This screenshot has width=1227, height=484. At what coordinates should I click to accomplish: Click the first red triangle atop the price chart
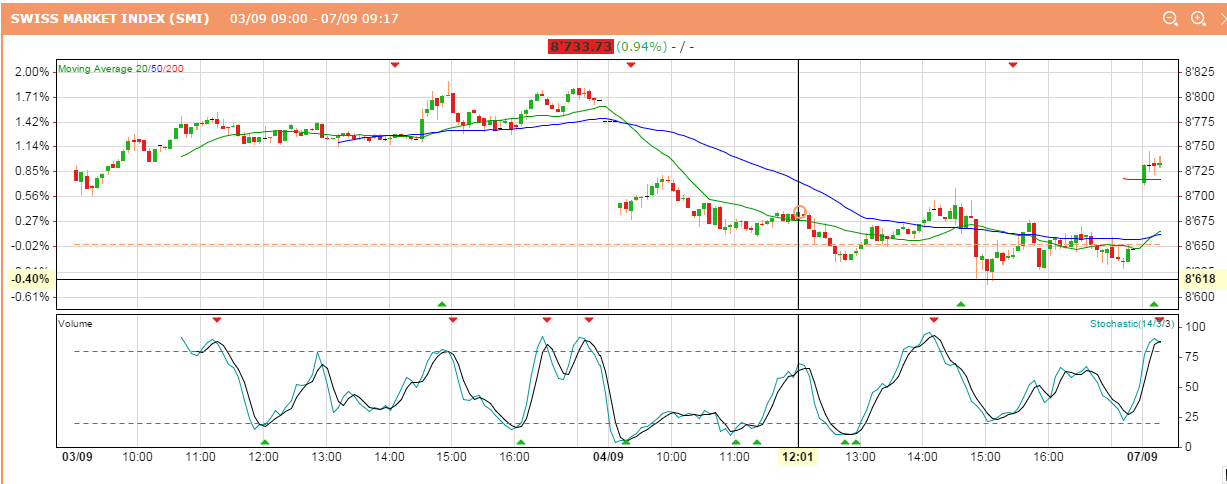pyautogui.click(x=395, y=65)
